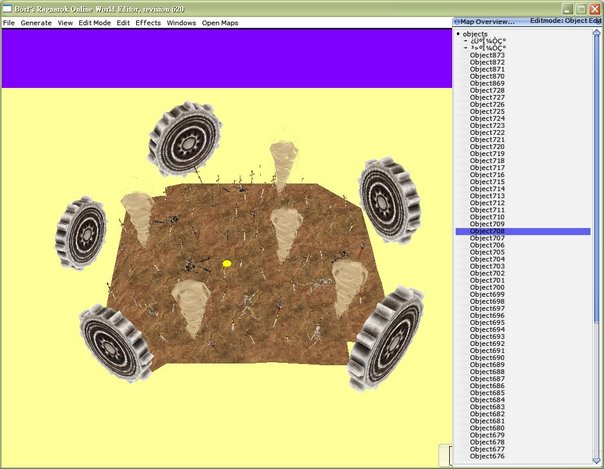Open the File menu
The image size is (604, 469).
[x=8, y=23]
